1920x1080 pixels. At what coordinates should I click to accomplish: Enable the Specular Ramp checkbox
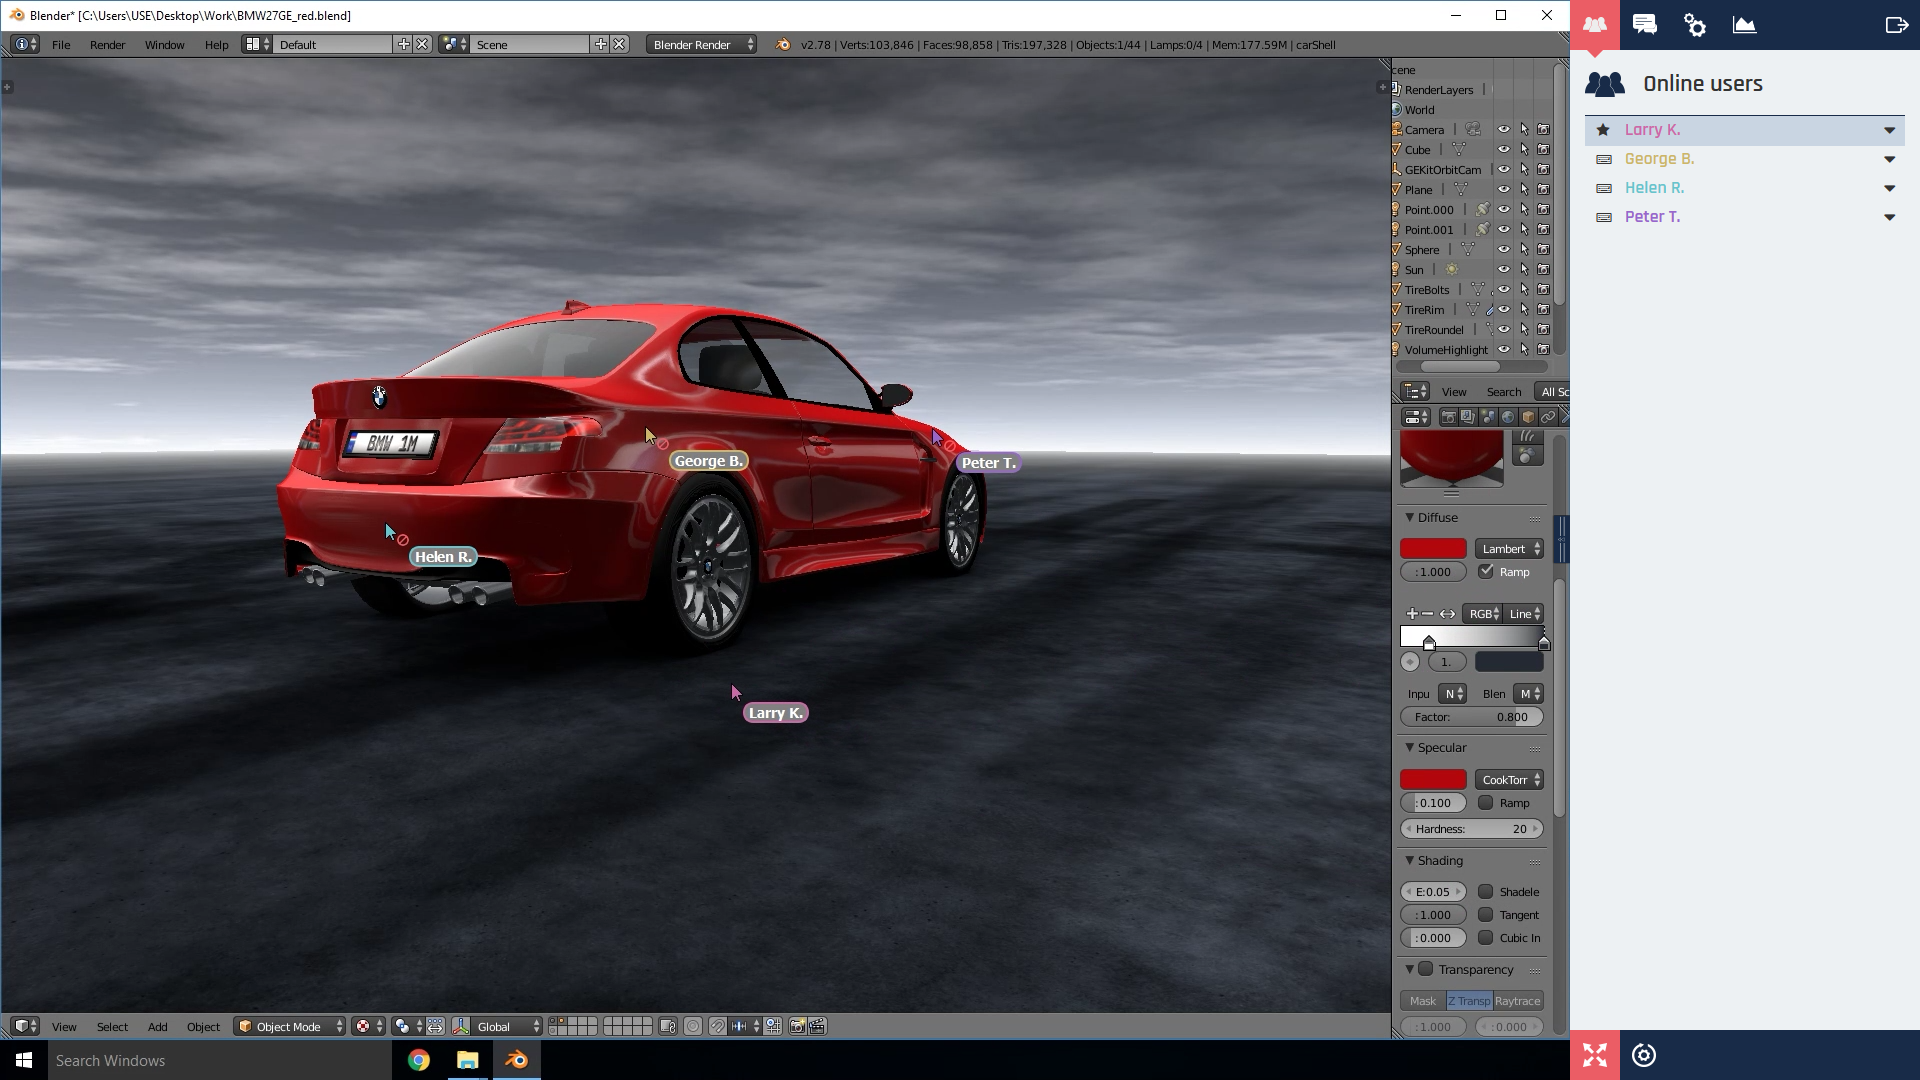point(1486,802)
